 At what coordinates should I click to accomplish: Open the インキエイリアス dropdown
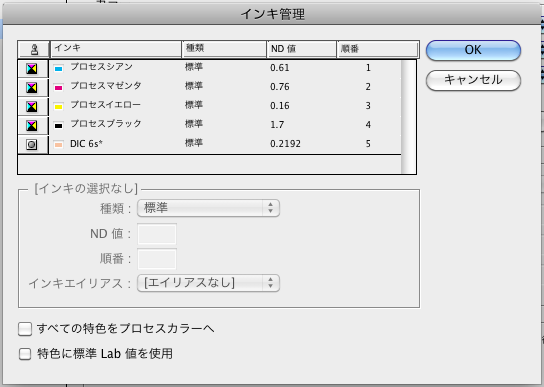(208, 283)
